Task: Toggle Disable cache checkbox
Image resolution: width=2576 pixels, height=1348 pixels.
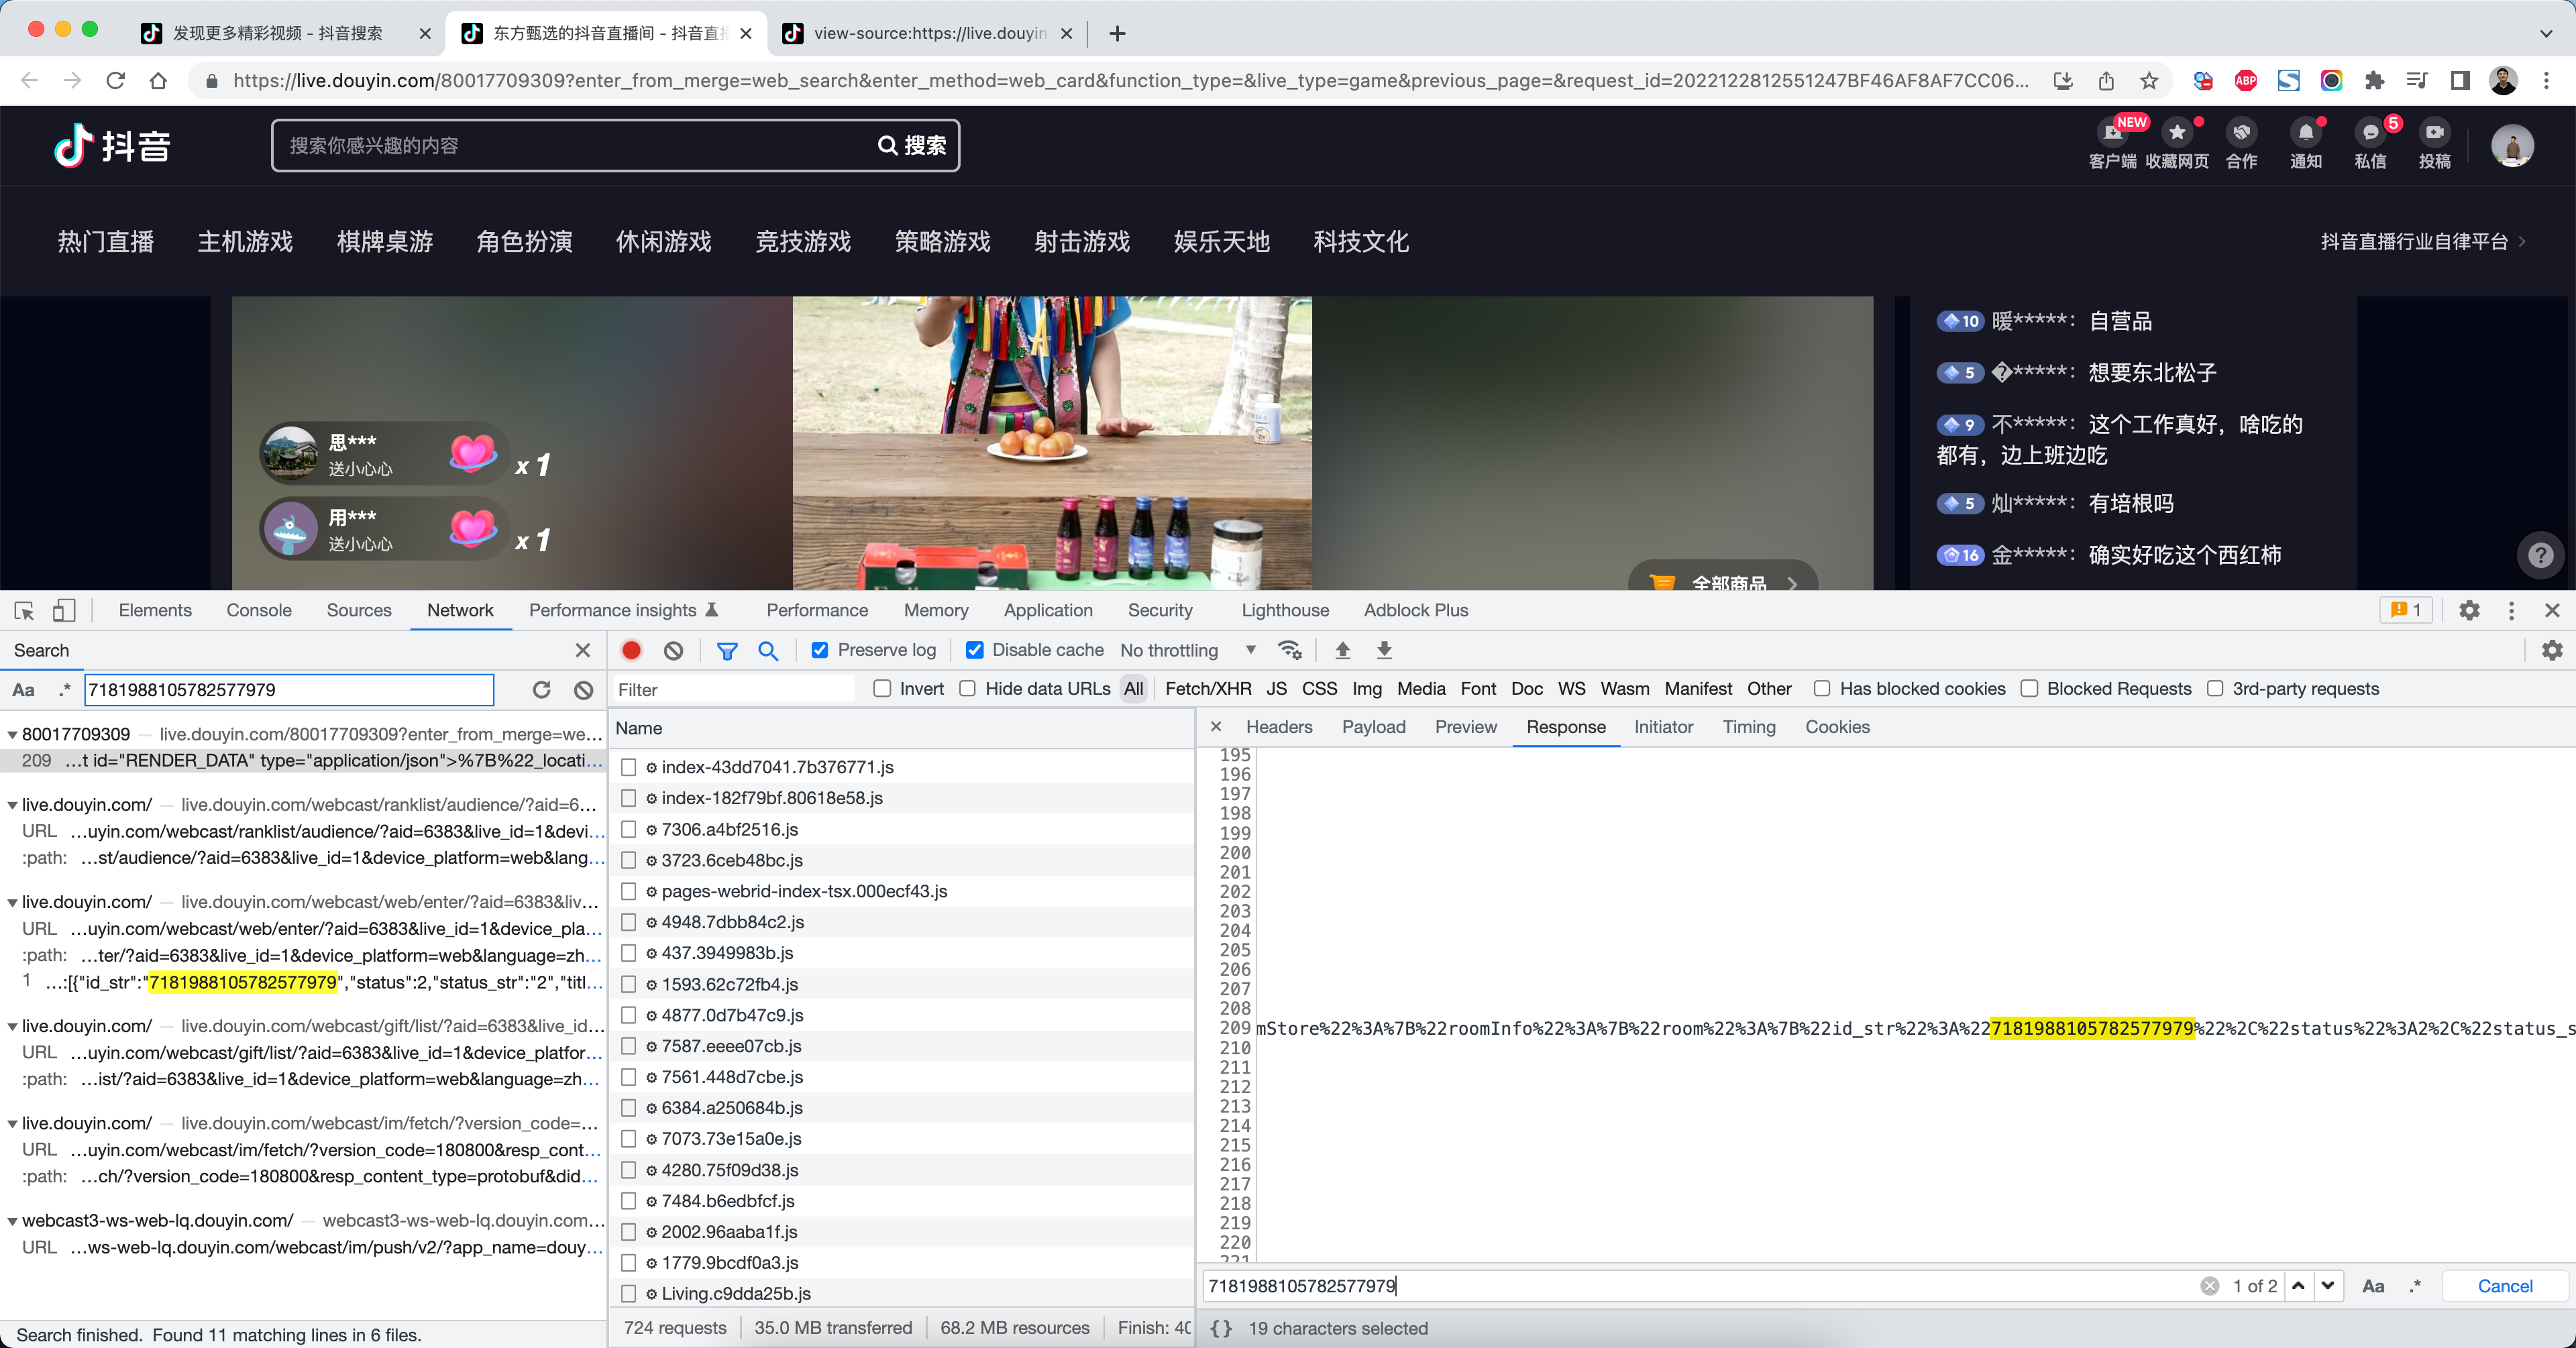Action: (x=975, y=650)
